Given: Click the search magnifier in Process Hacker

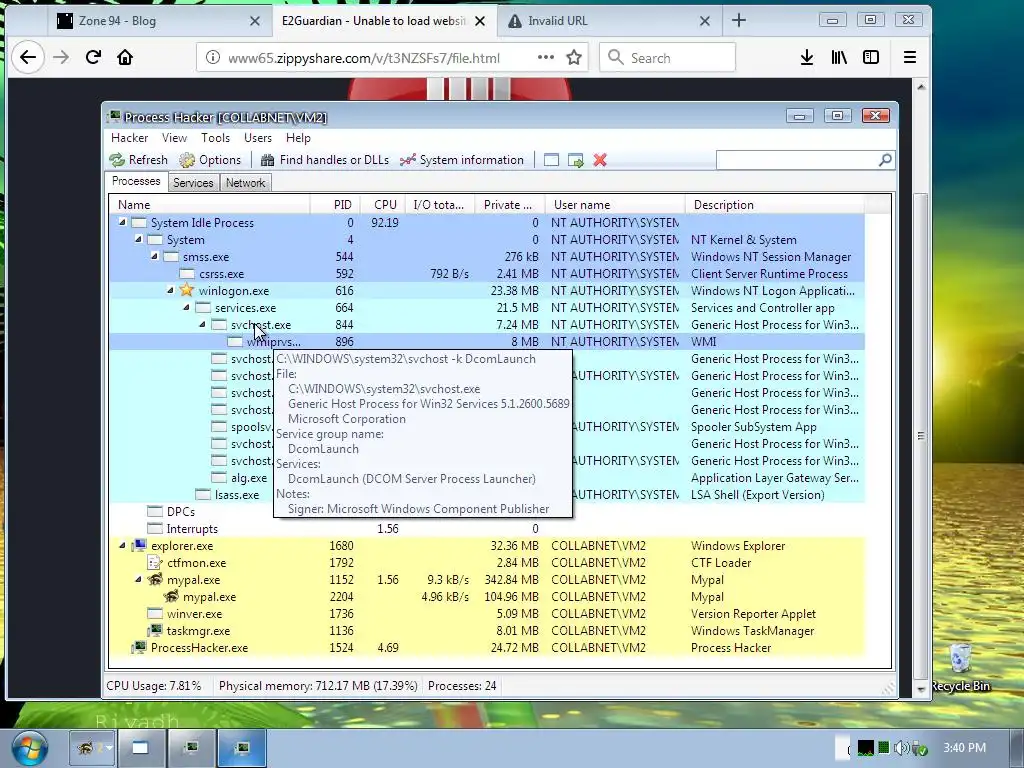Looking at the screenshot, I should [885, 159].
